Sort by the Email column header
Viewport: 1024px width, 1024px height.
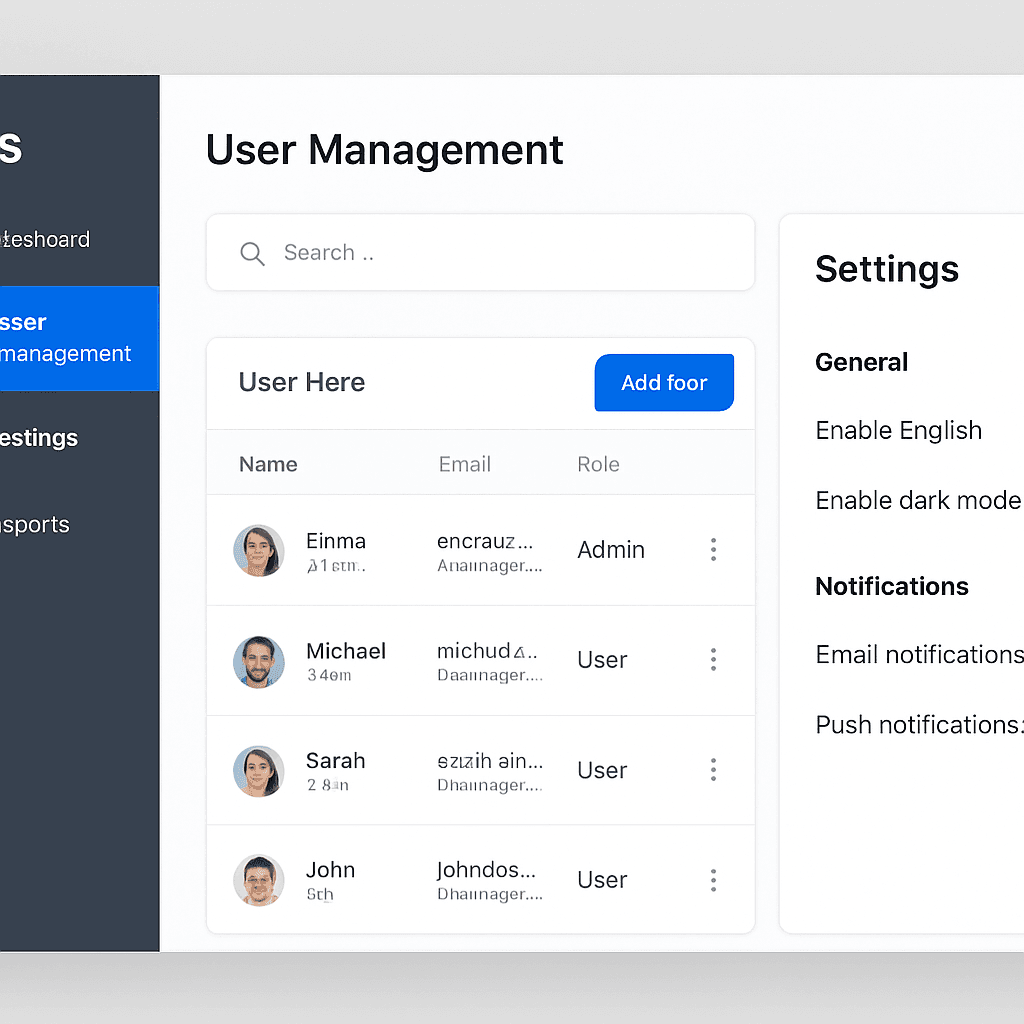(464, 464)
